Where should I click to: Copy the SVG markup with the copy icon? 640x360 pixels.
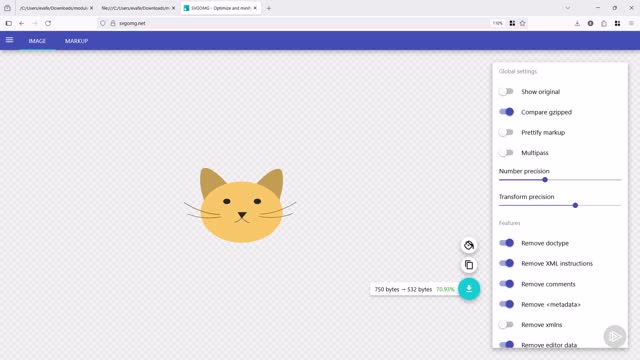[469, 265]
